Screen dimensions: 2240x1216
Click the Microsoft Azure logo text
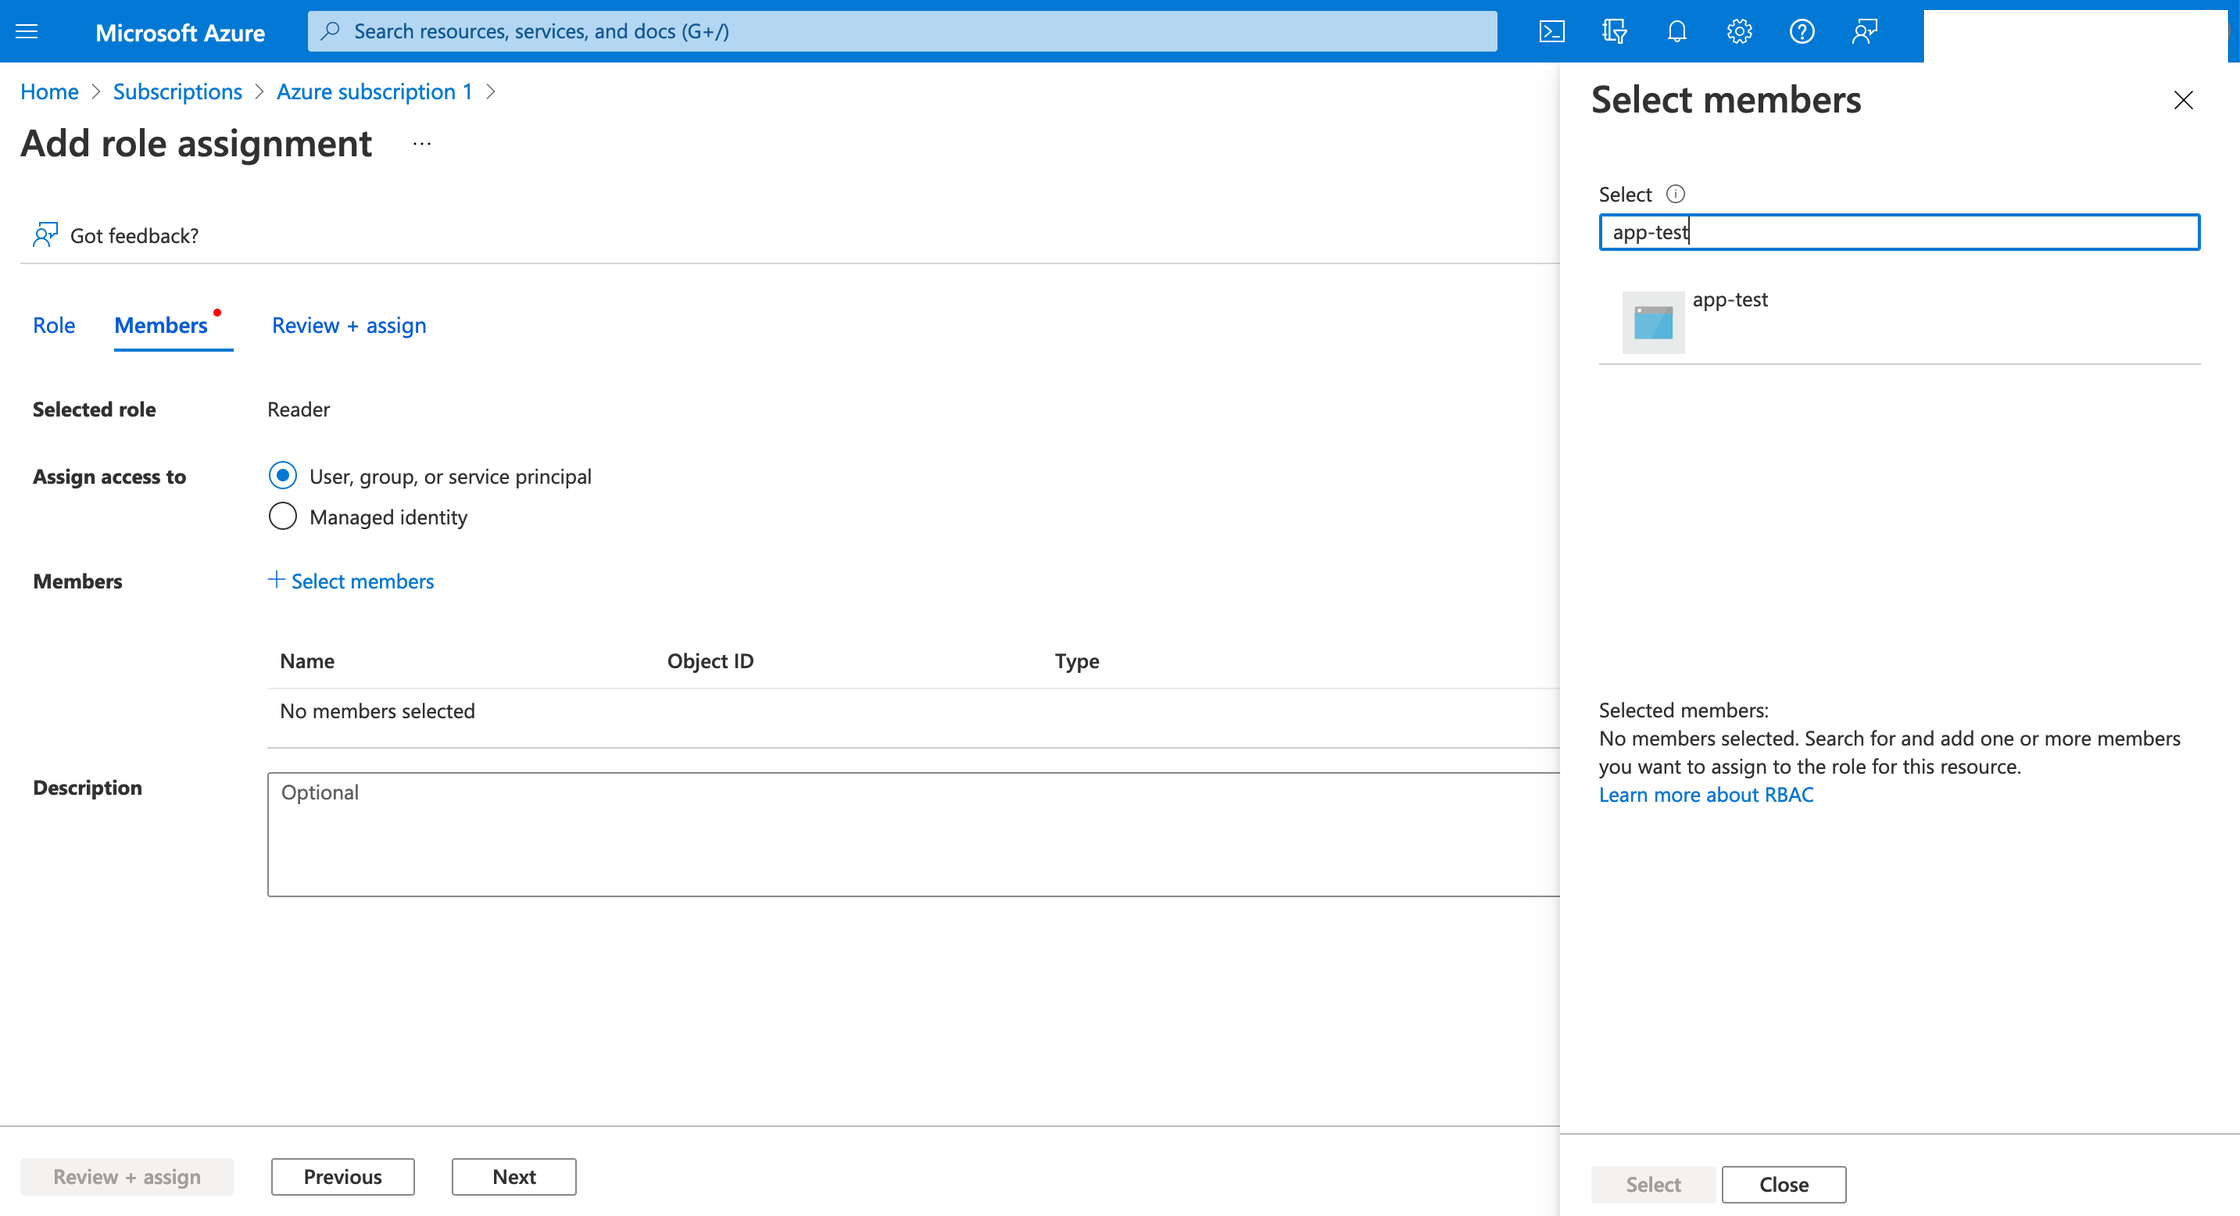click(x=180, y=33)
